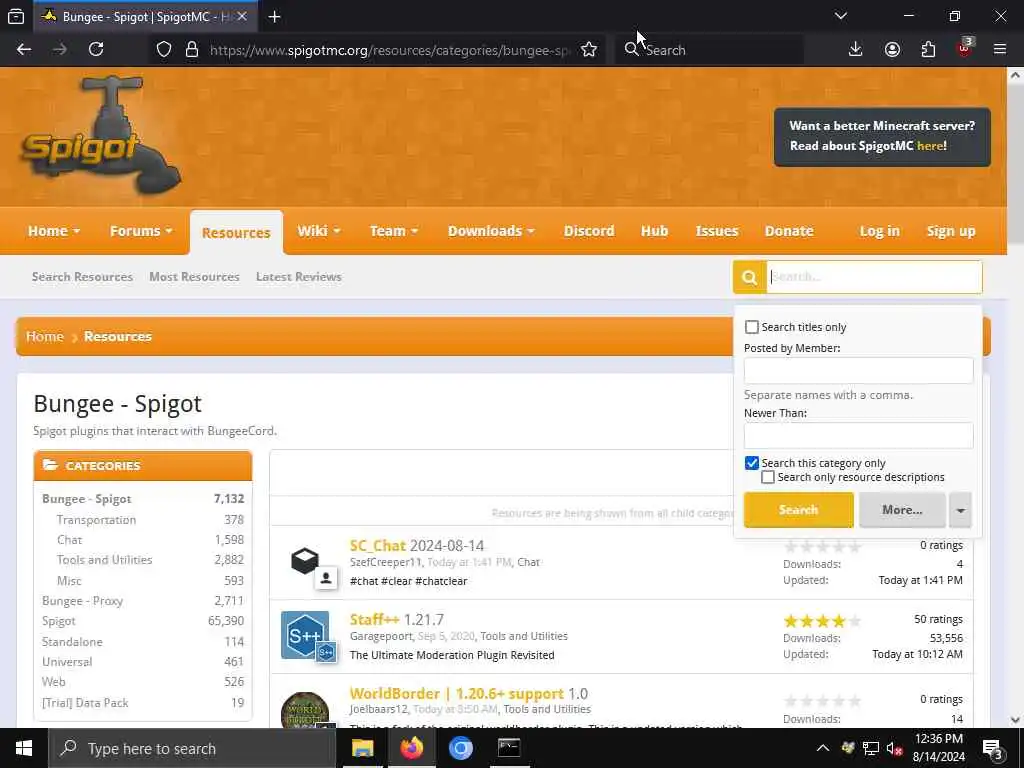Select the Resources tab
Image resolution: width=1024 pixels, height=768 pixels.
pyautogui.click(x=236, y=232)
